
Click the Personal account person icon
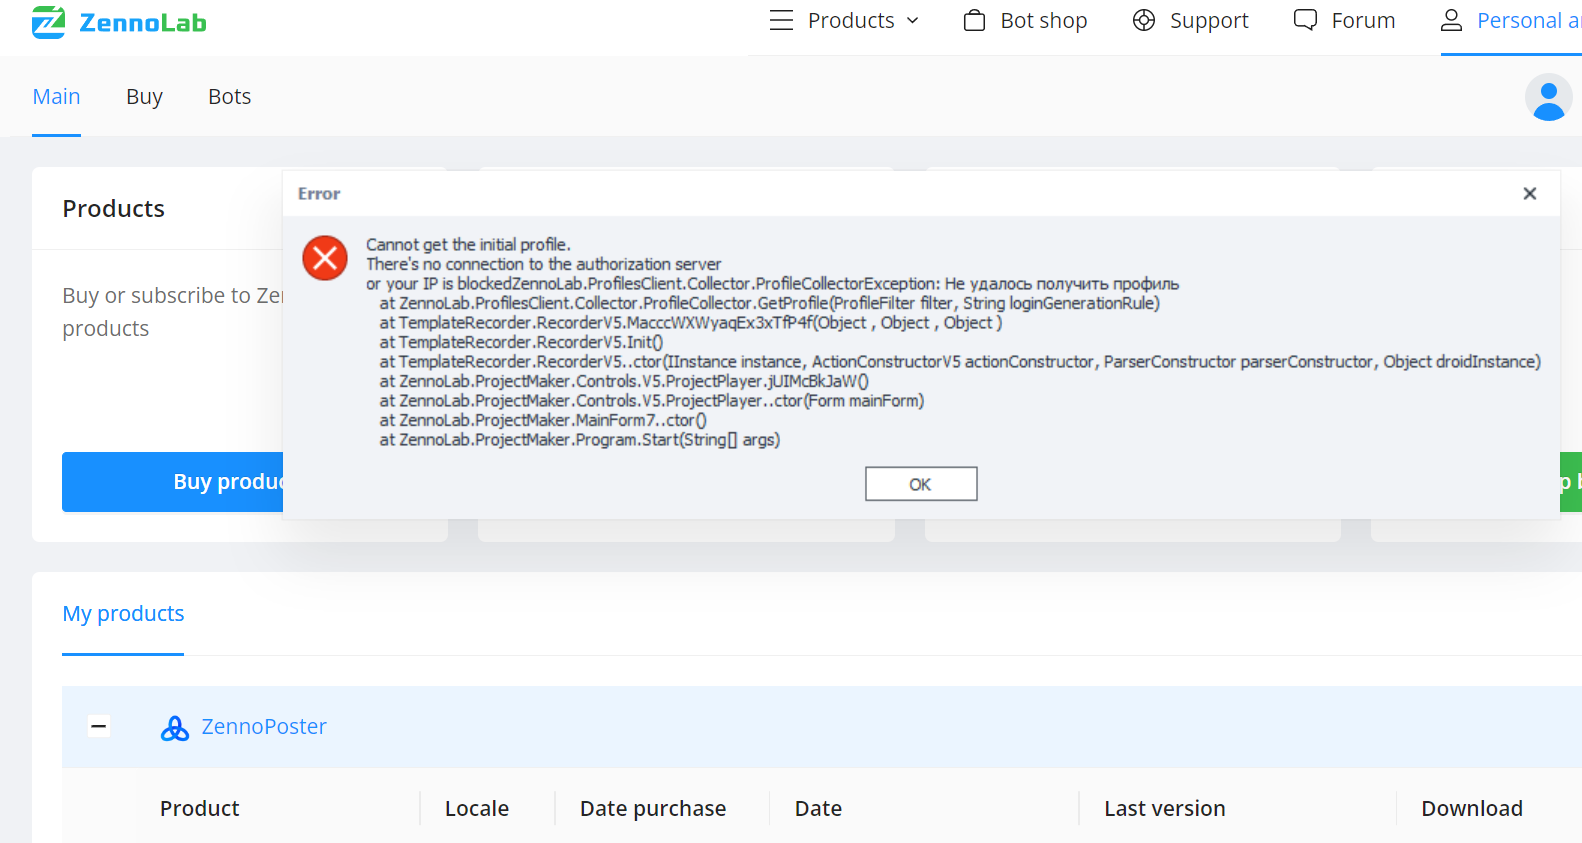pyautogui.click(x=1451, y=20)
